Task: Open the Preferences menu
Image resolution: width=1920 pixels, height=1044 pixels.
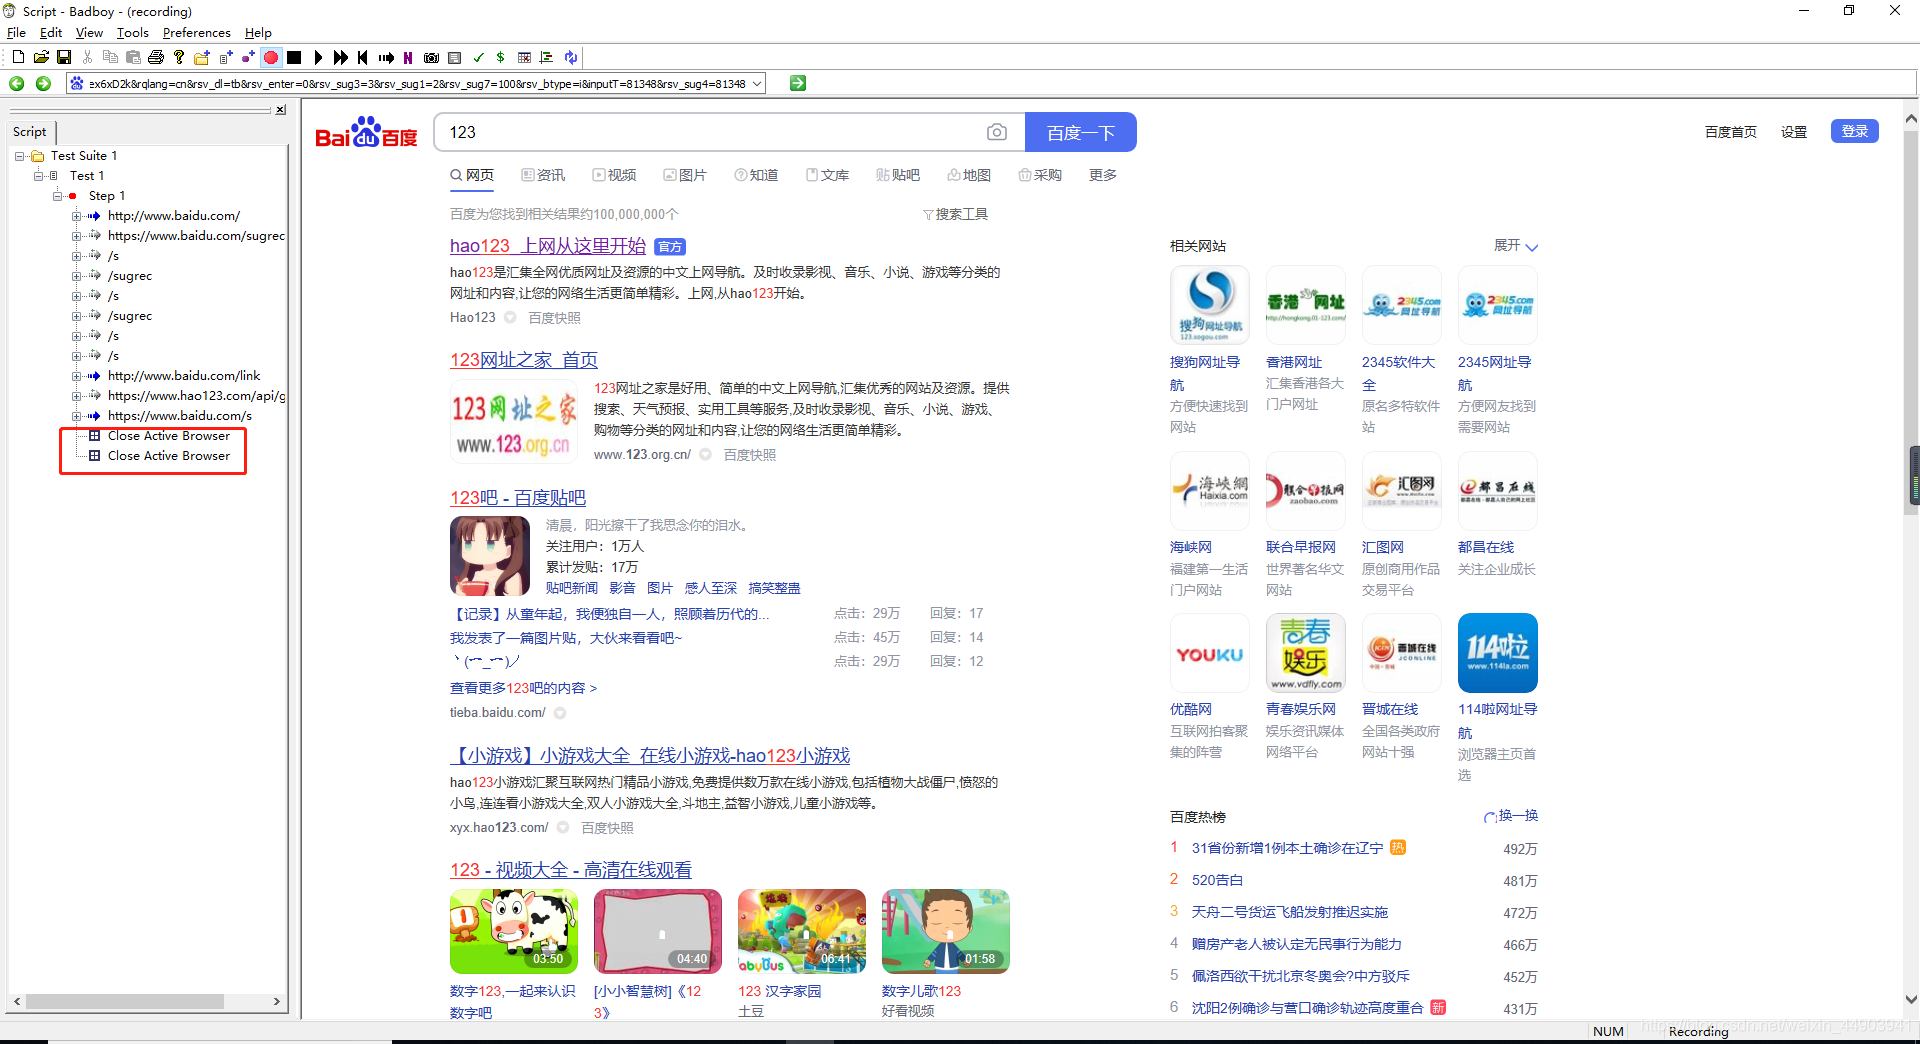Action: tap(196, 32)
